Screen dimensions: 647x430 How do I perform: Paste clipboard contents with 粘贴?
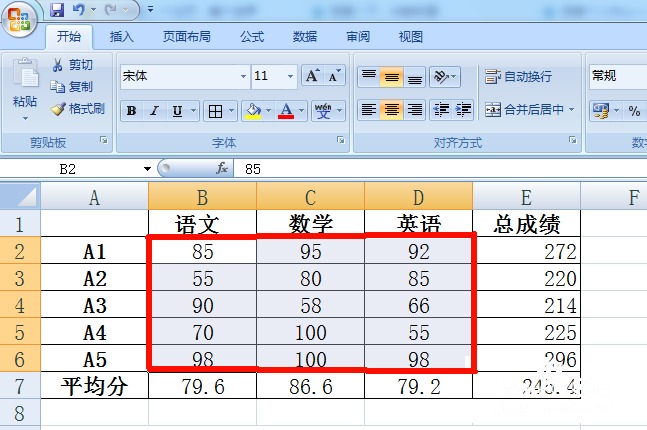tap(25, 83)
